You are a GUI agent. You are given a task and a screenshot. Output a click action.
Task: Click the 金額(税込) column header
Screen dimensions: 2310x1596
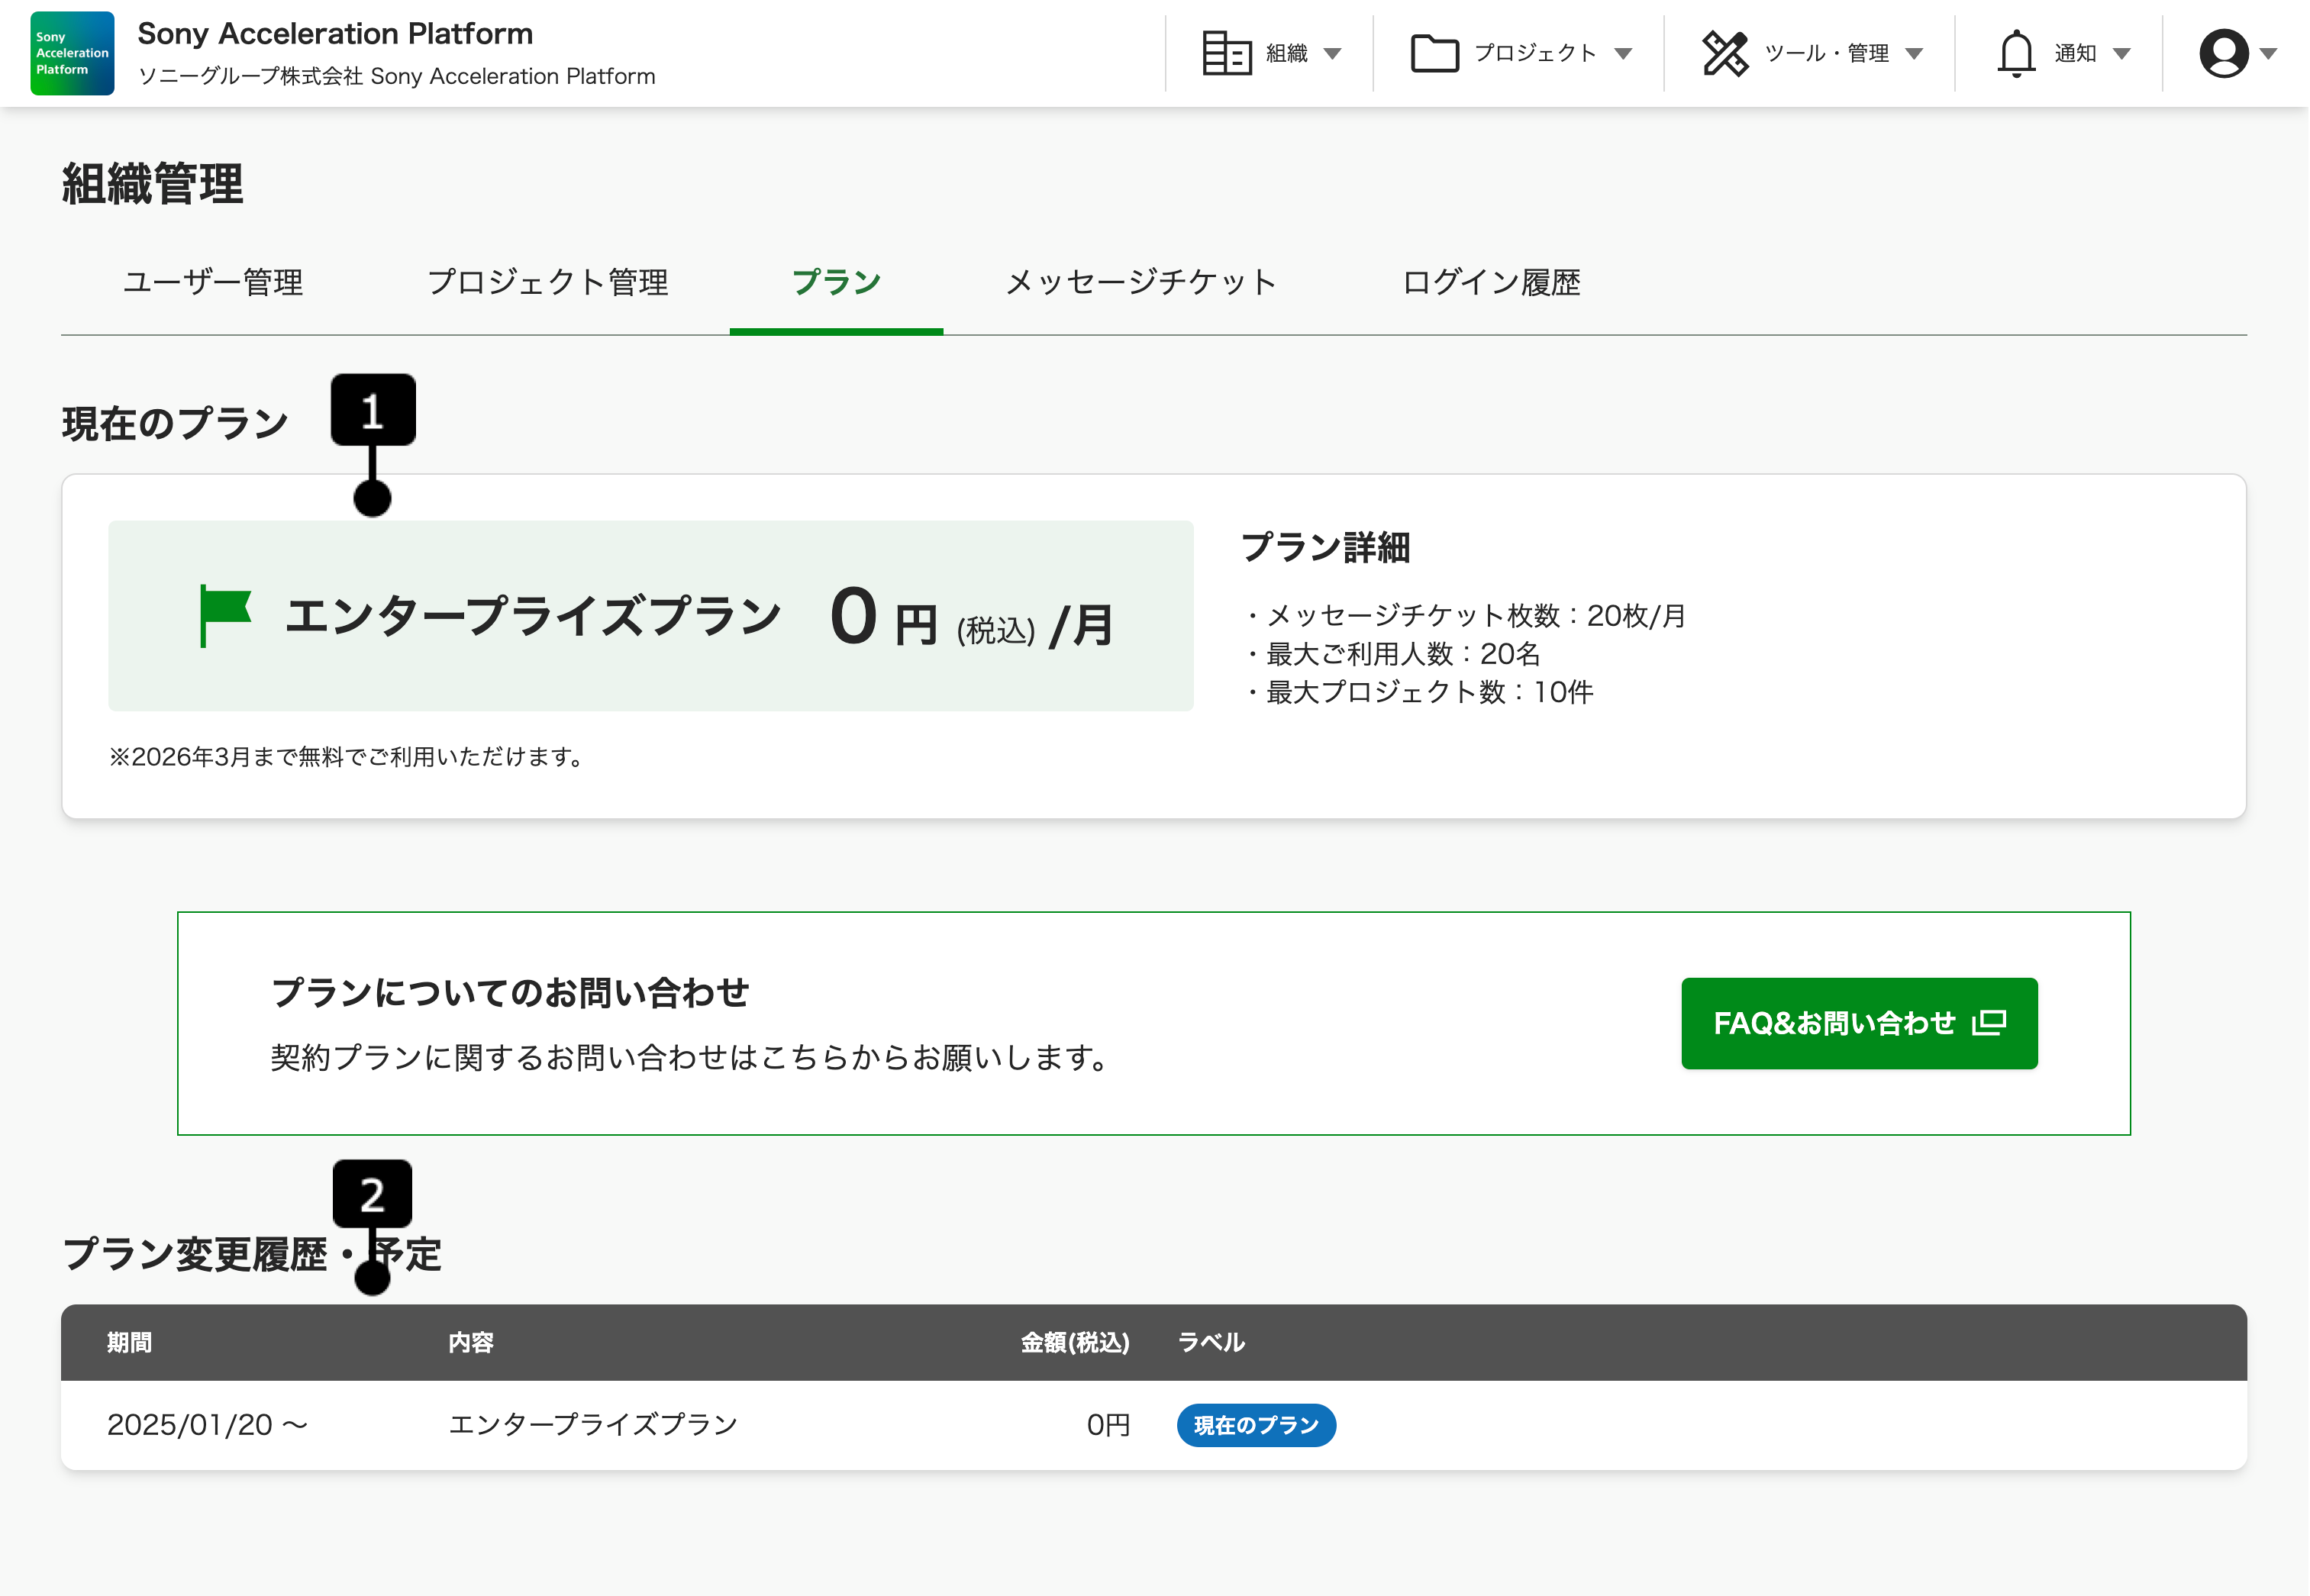1075,1342
